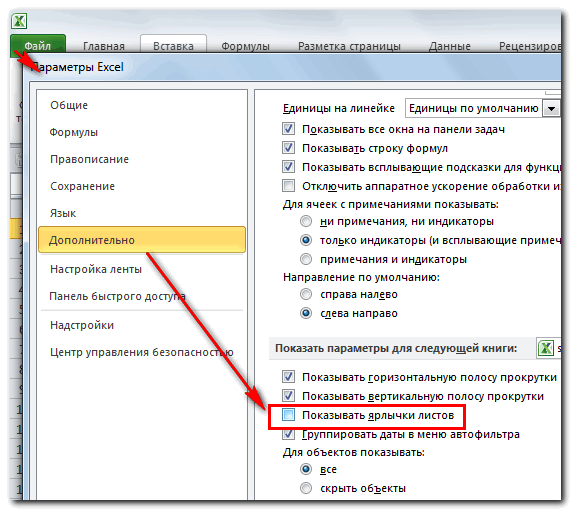Select примечания и индикаторы radio option
The image size is (572, 511).
(x=306, y=259)
